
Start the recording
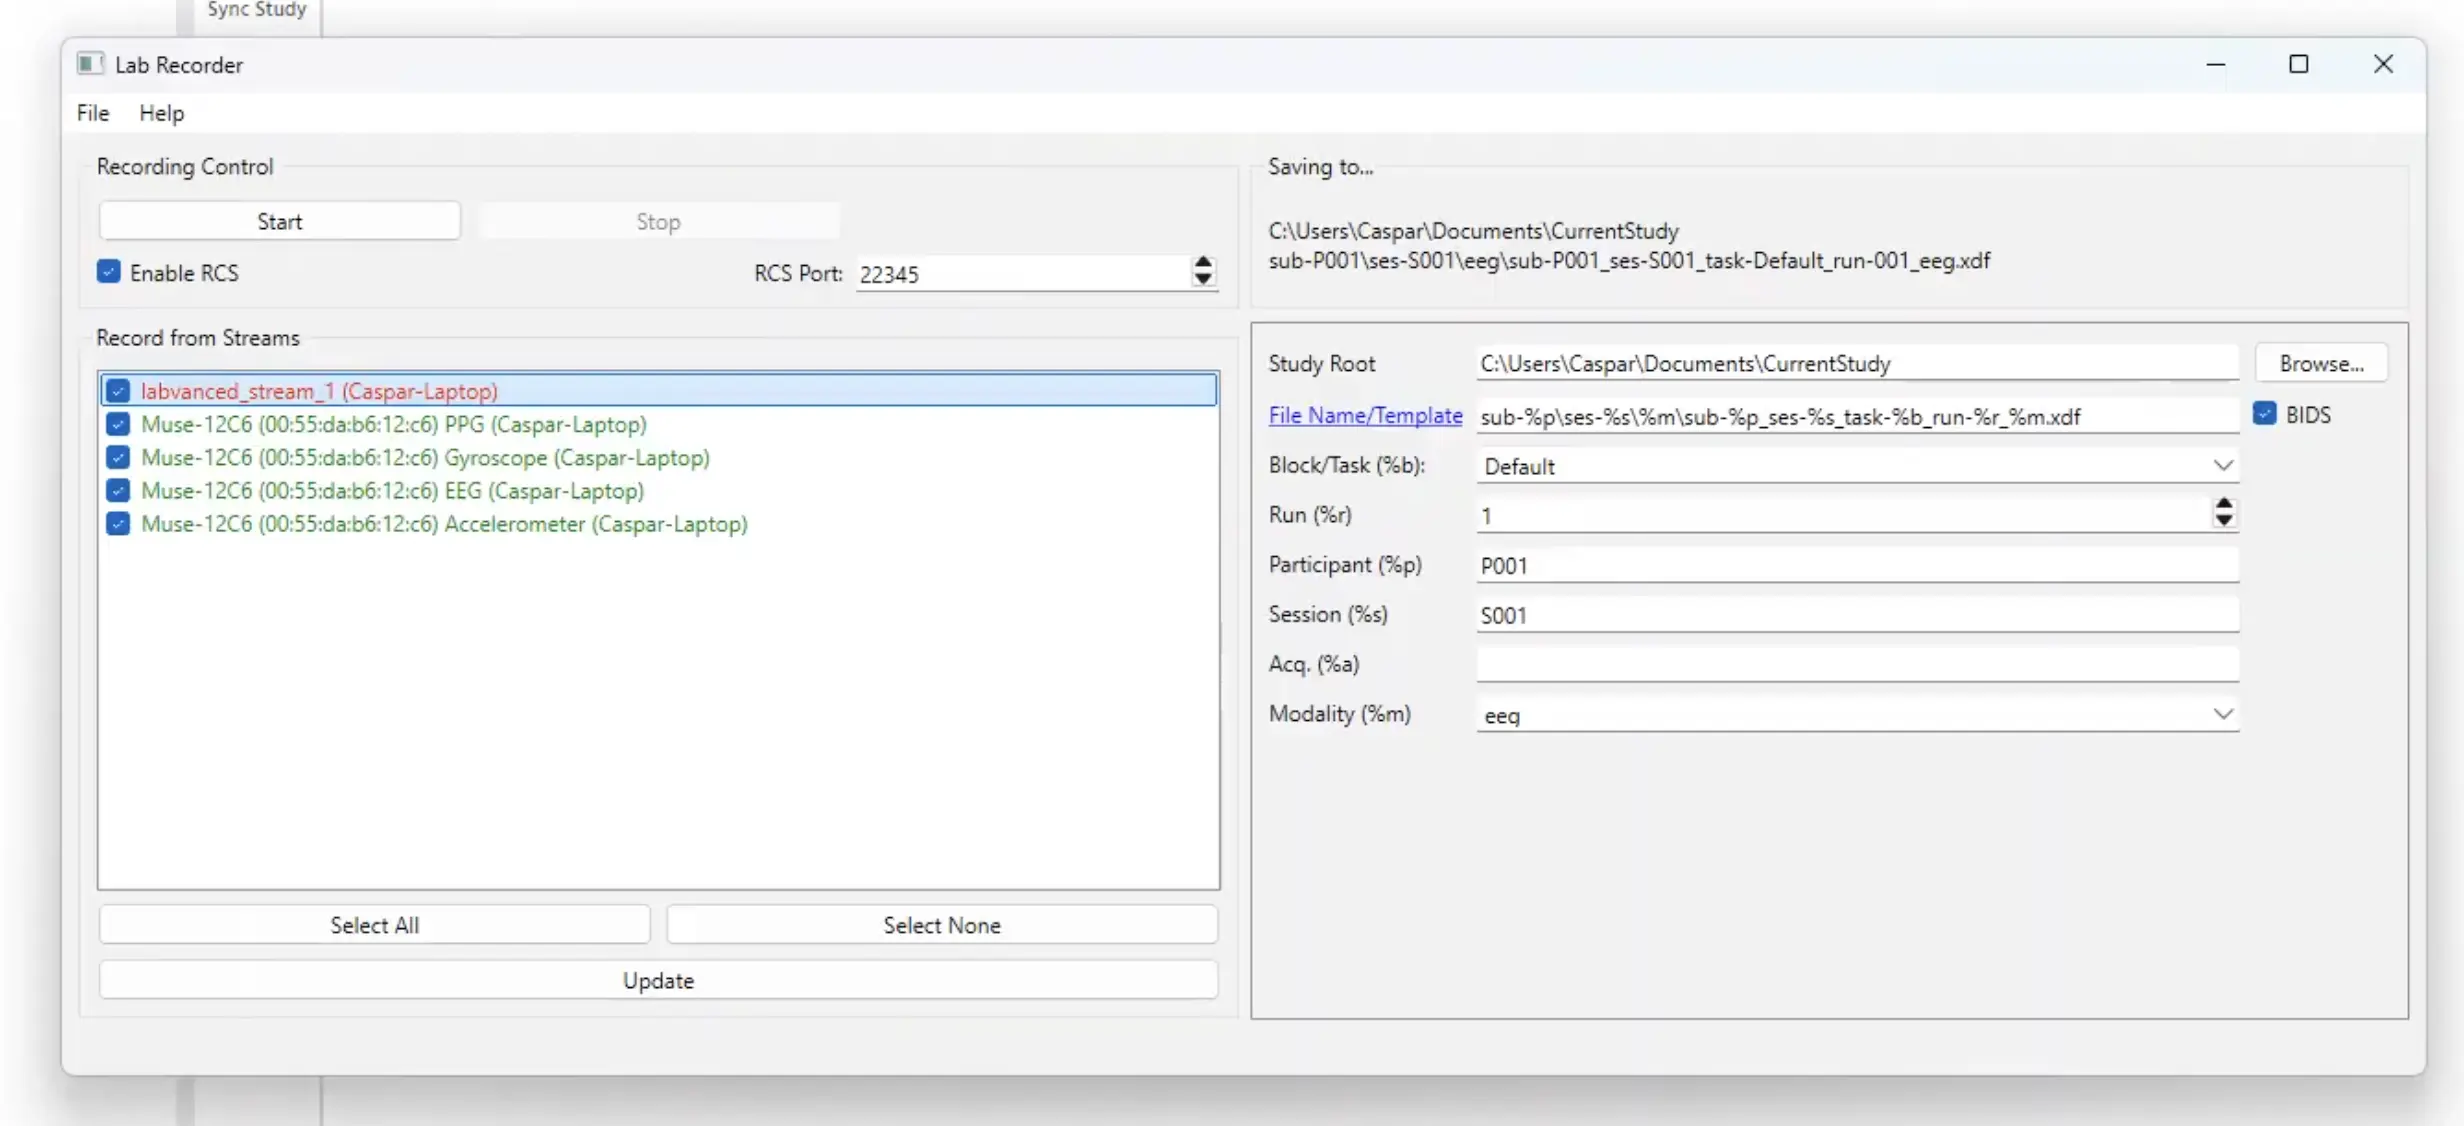point(280,221)
